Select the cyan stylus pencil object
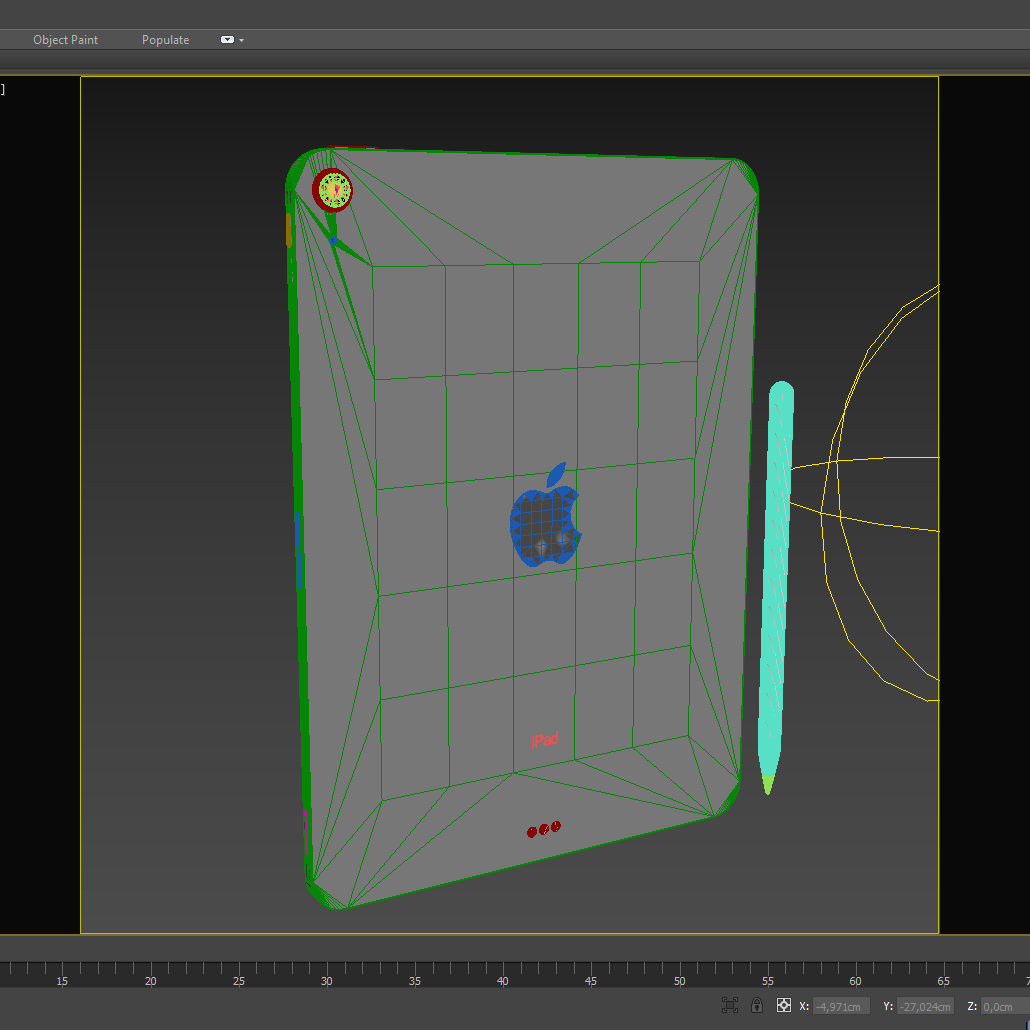The image size is (1030, 1030). coord(776,580)
